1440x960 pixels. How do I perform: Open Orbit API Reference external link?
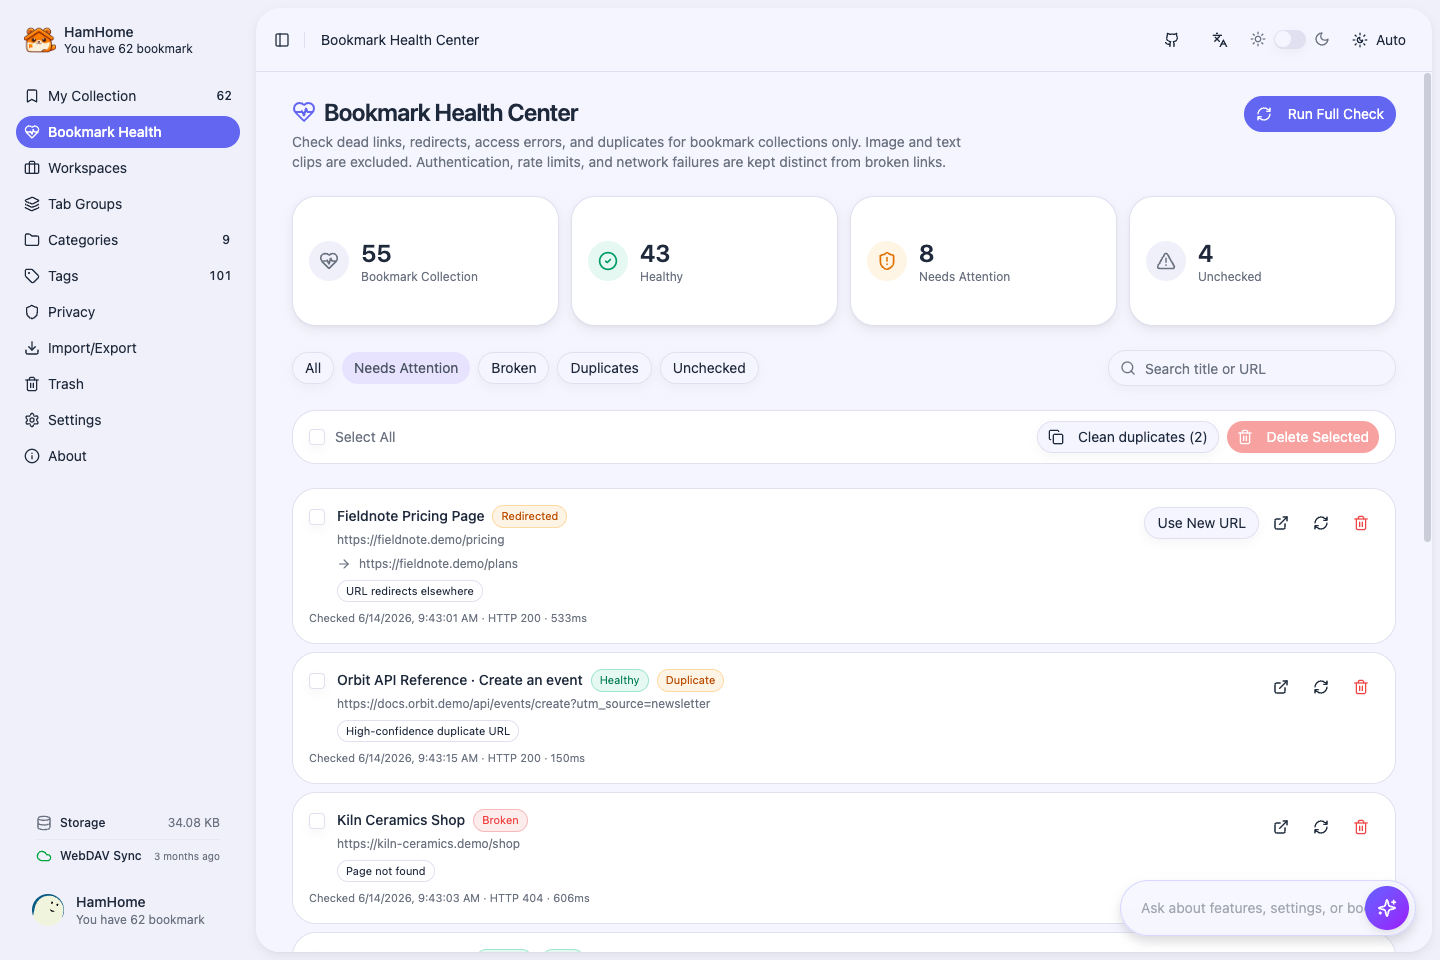pyautogui.click(x=1281, y=687)
